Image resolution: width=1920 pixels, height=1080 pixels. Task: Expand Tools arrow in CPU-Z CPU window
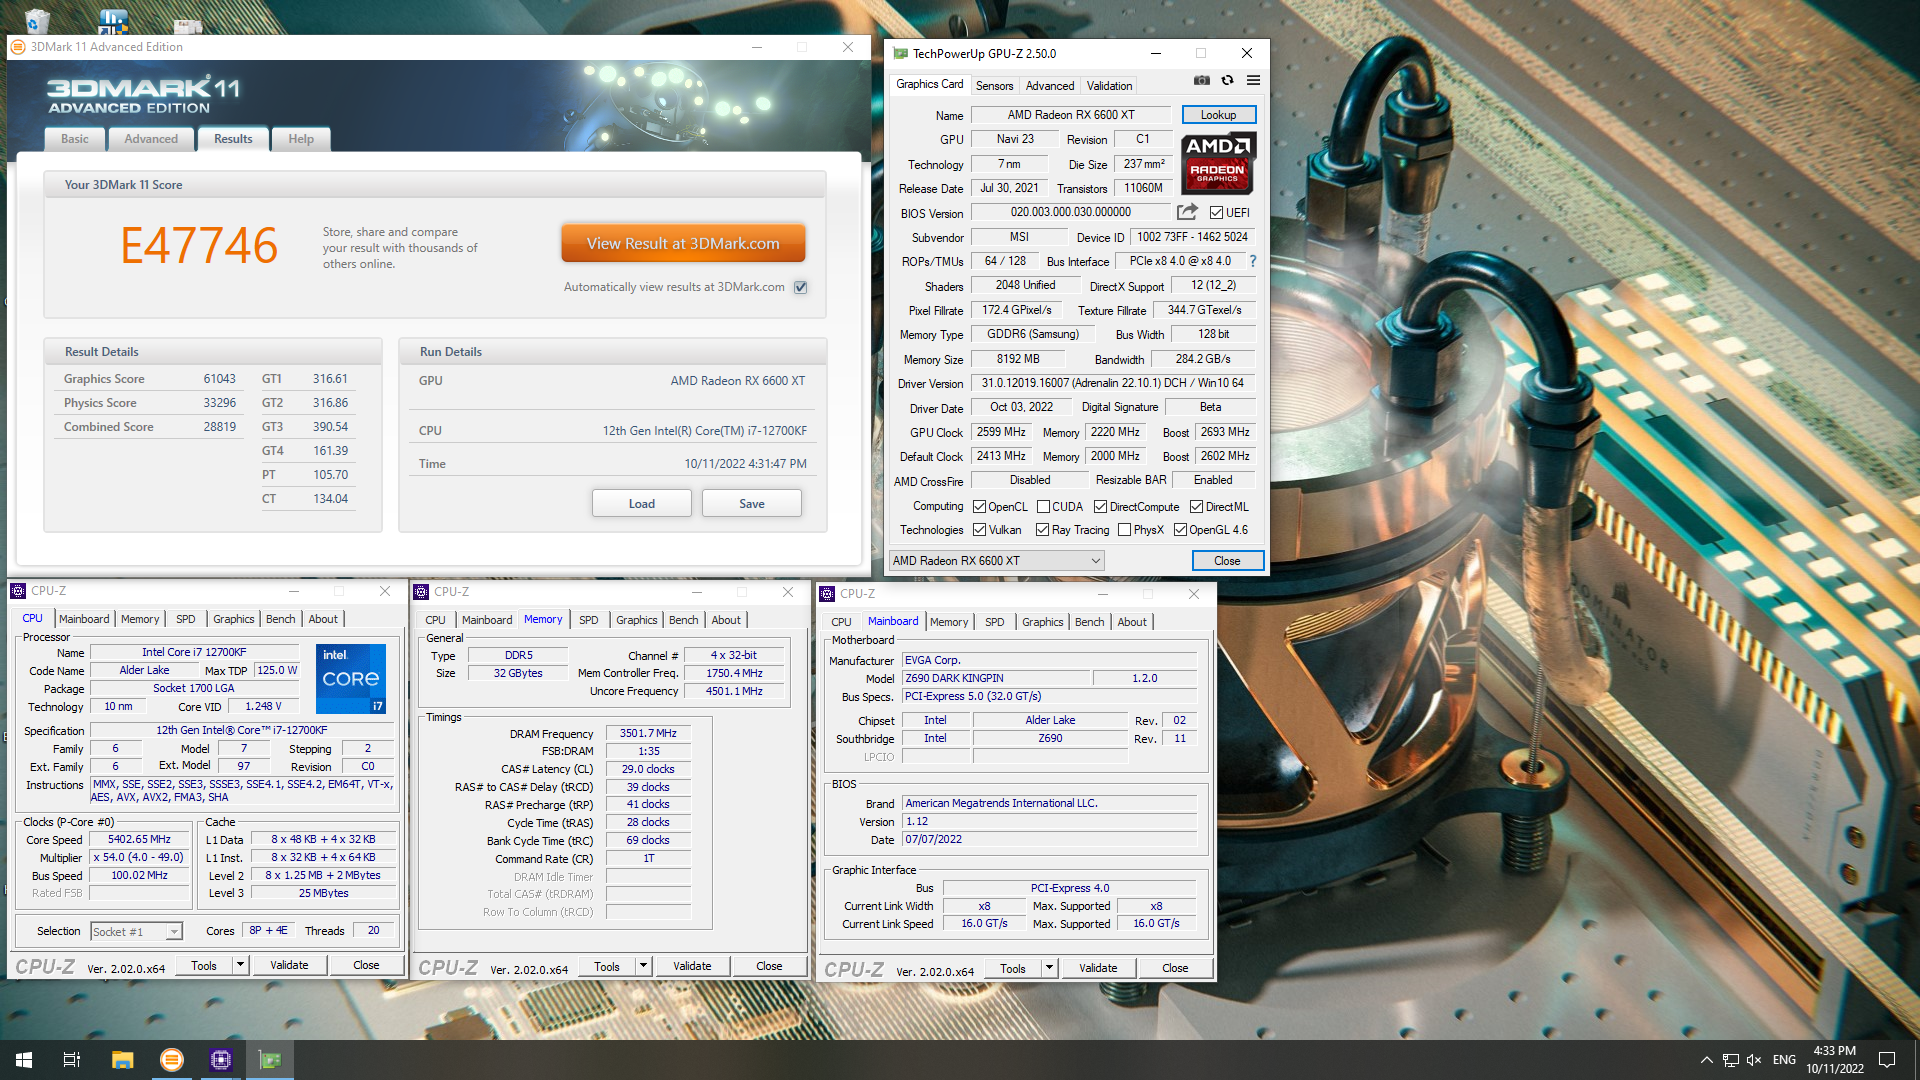(x=240, y=965)
